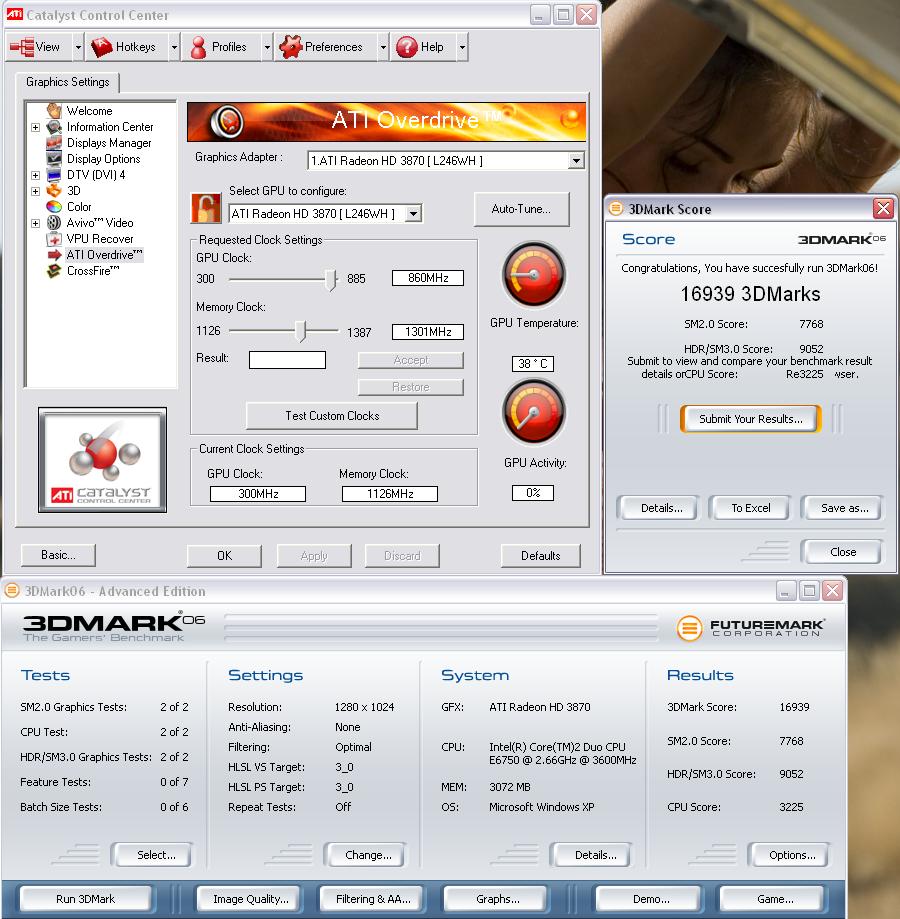Click the Defaults button
900x919 pixels.
(x=540, y=556)
